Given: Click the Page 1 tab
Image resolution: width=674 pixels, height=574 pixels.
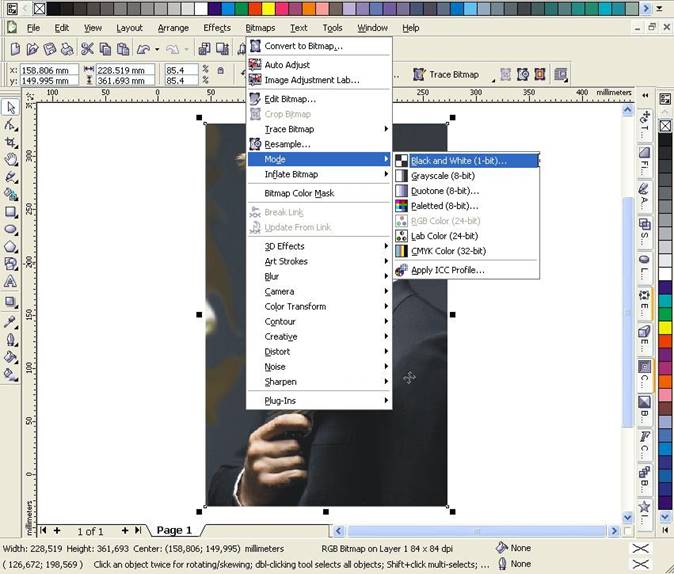Looking at the screenshot, I should tap(174, 530).
